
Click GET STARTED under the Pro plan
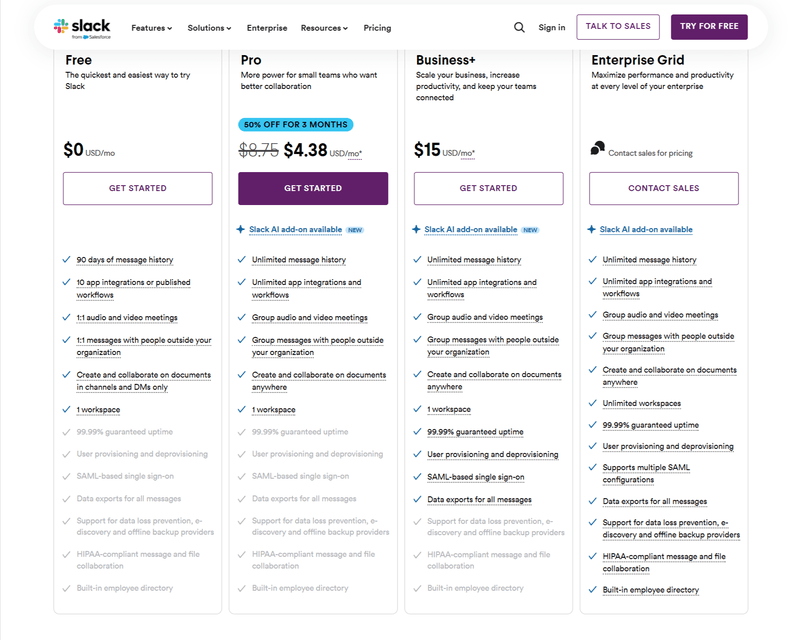click(312, 188)
